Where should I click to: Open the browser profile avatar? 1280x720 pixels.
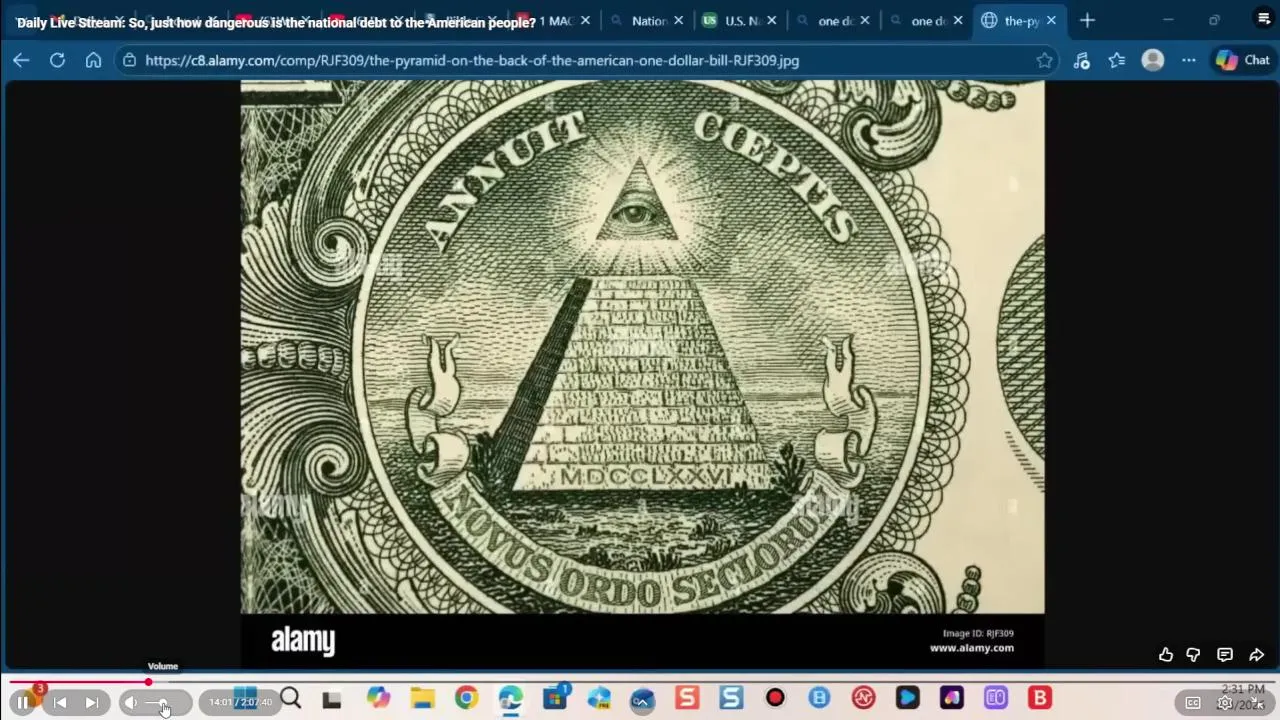click(1153, 60)
